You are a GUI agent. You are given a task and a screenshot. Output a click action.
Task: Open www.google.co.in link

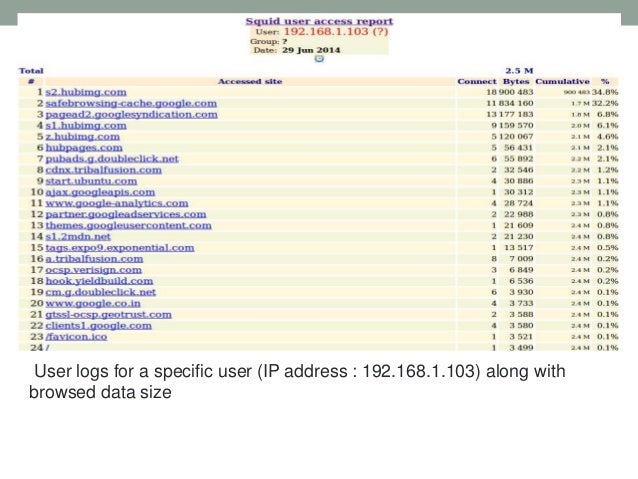tap(93, 303)
